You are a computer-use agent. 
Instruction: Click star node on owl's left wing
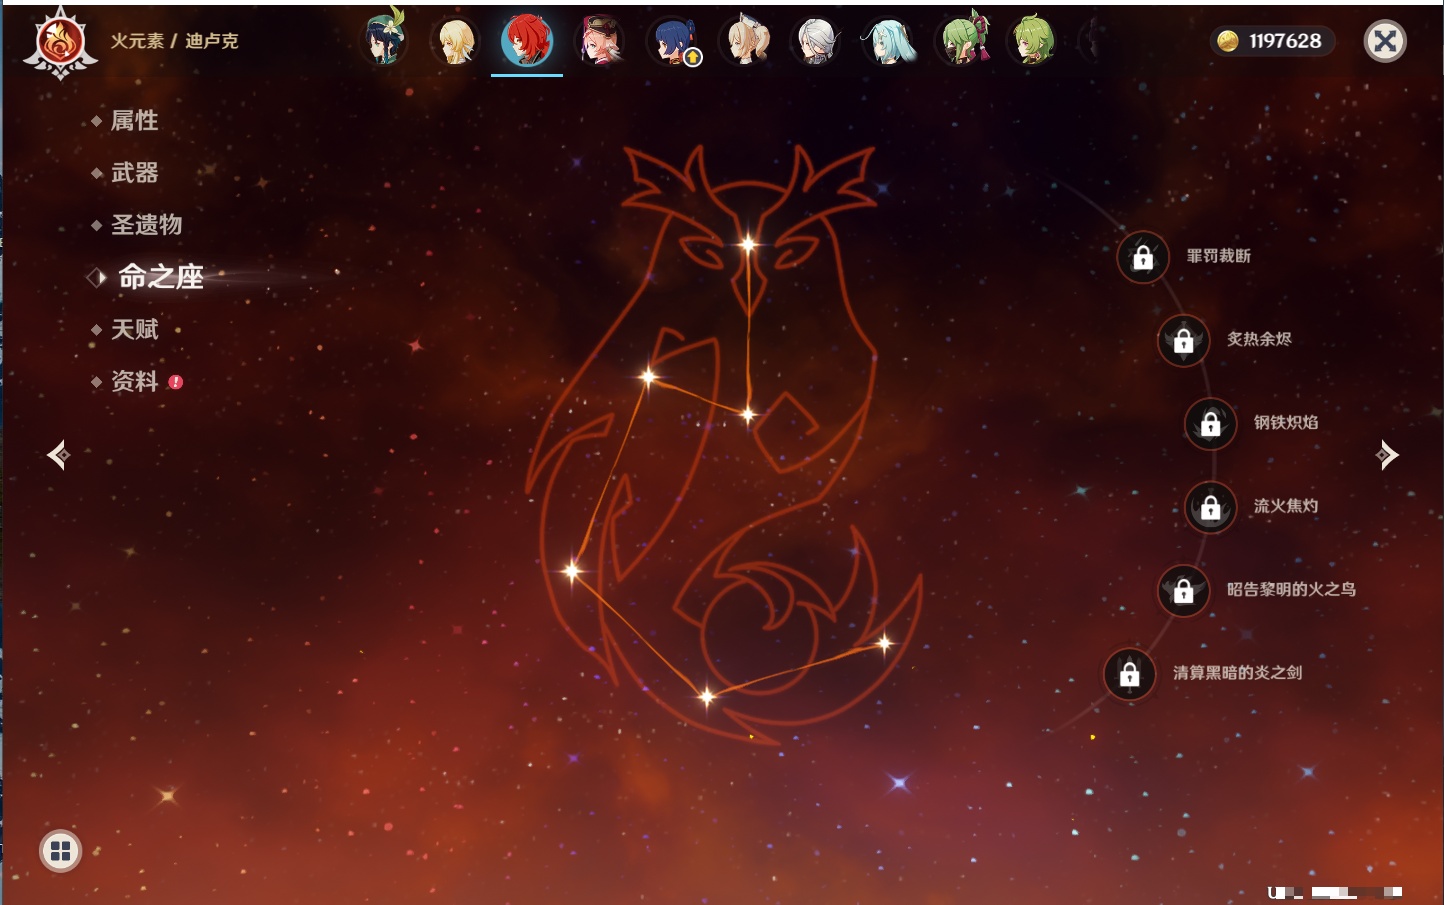(x=648, y=377)
